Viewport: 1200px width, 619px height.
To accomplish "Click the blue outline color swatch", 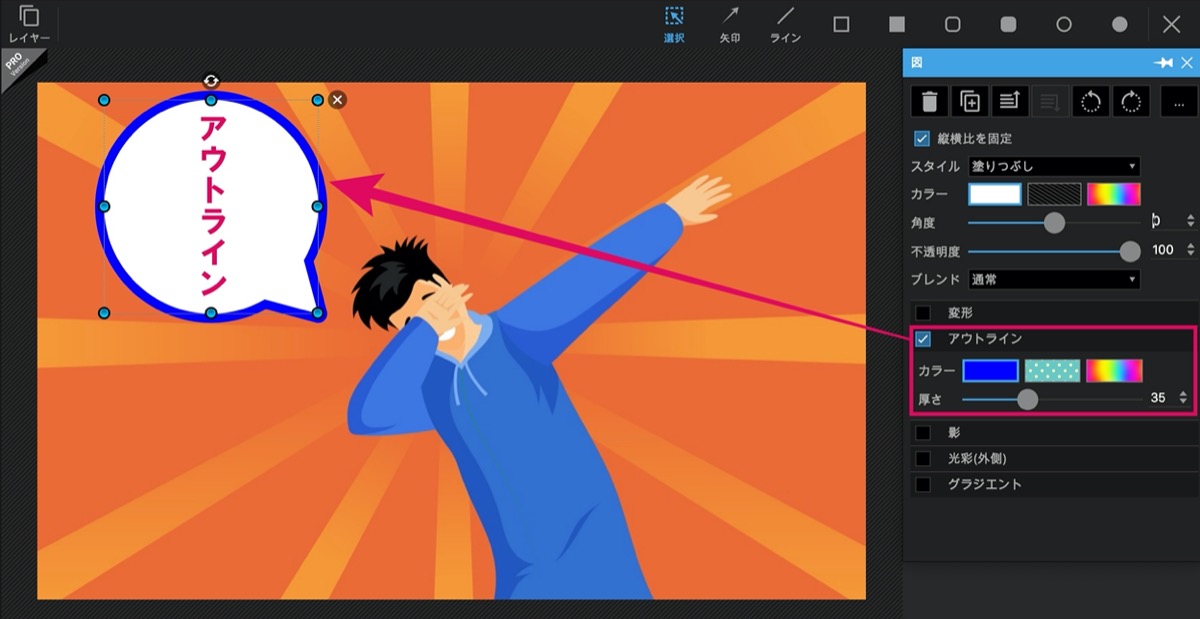I will pyautogui.click(x=990, y=371).
